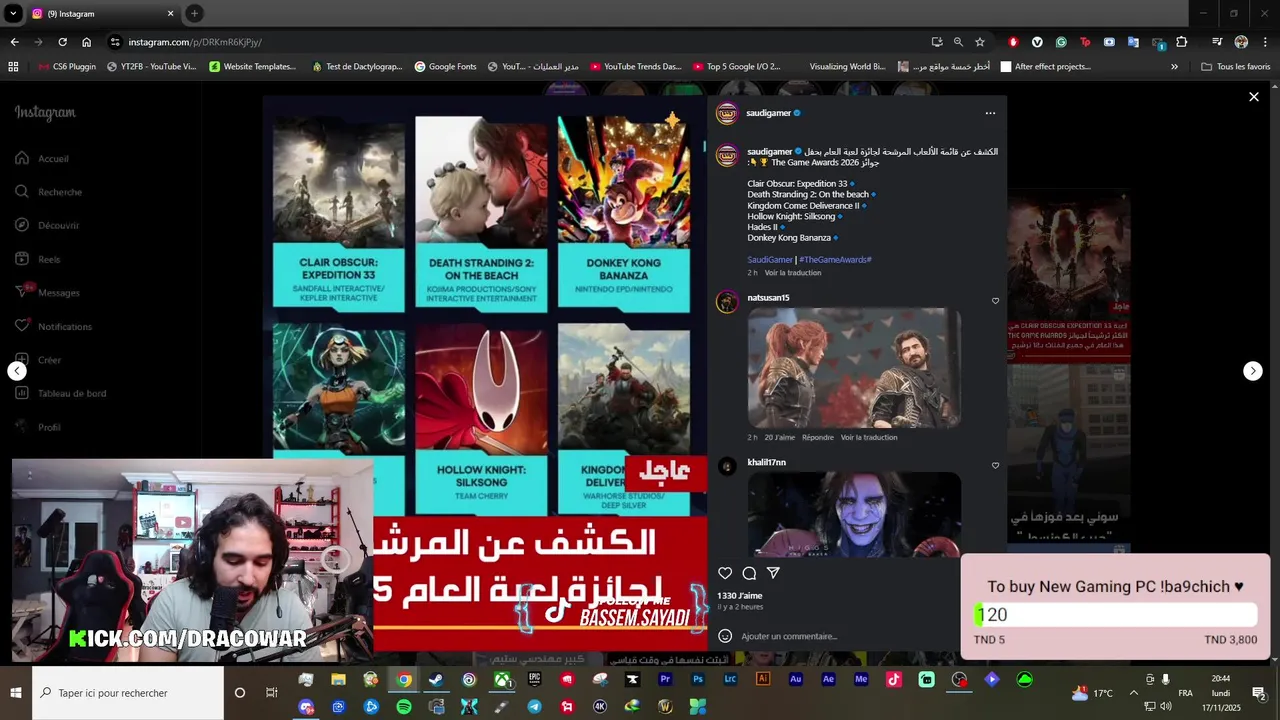The width and height of the screenshot is (1280, 720).
Task: Open the comment bubble icon under post
Action: click(x=749, y=573)
